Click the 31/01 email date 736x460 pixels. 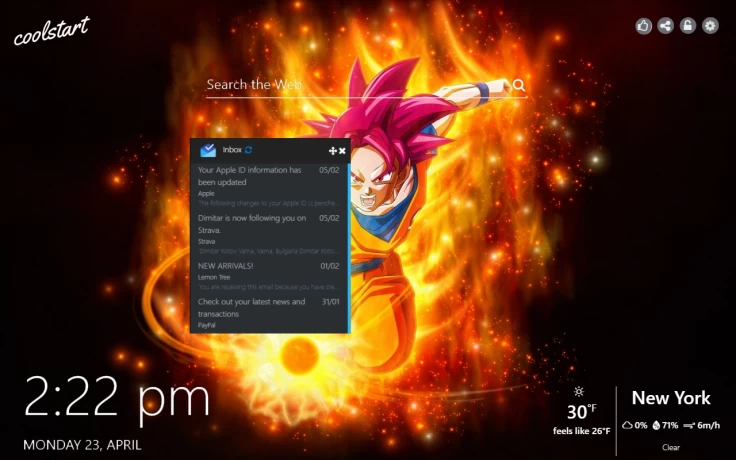(x=330, y=301)
